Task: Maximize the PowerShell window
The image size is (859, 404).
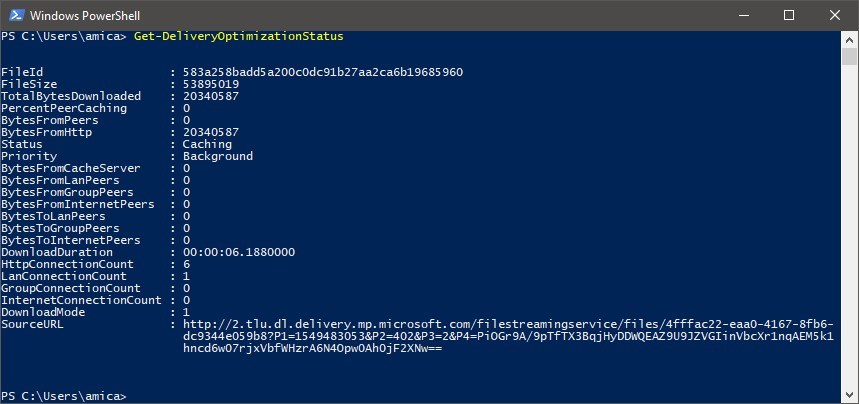Action: coord(789,15)
